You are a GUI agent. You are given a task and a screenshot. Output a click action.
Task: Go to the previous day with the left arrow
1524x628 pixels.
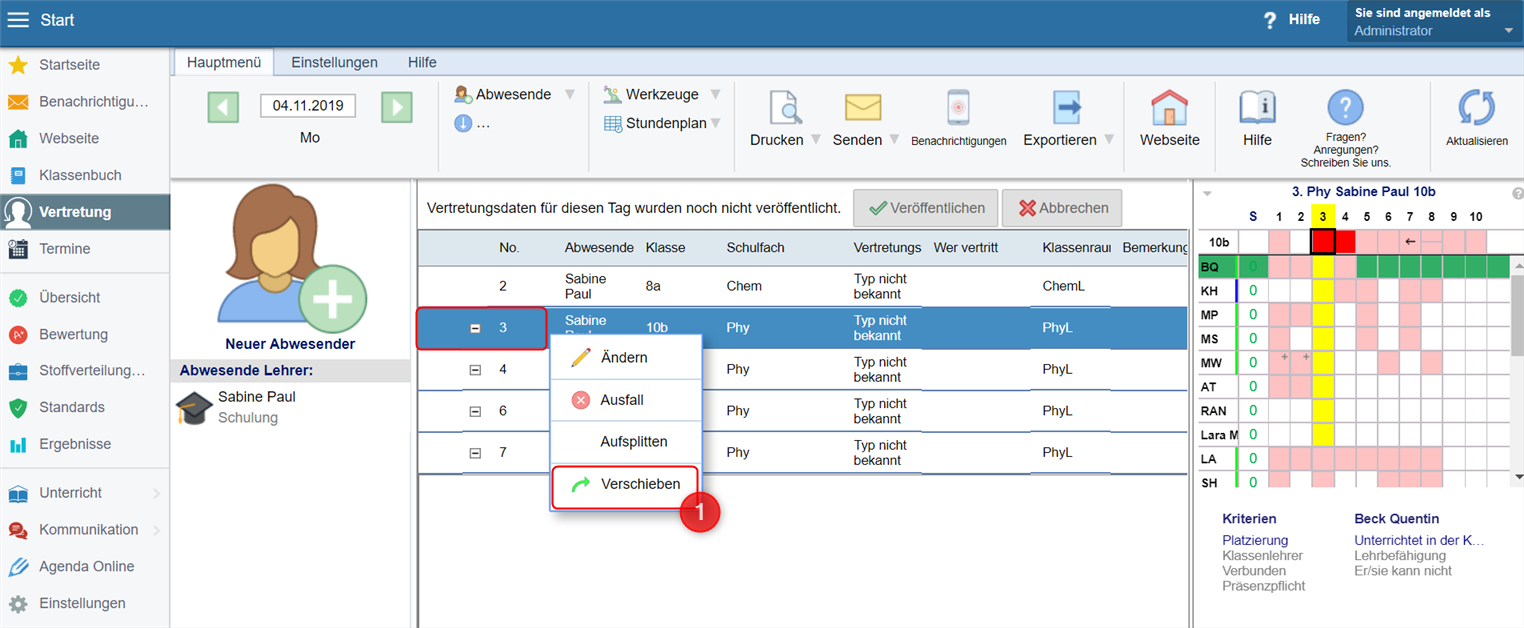[x=223, y=107]
